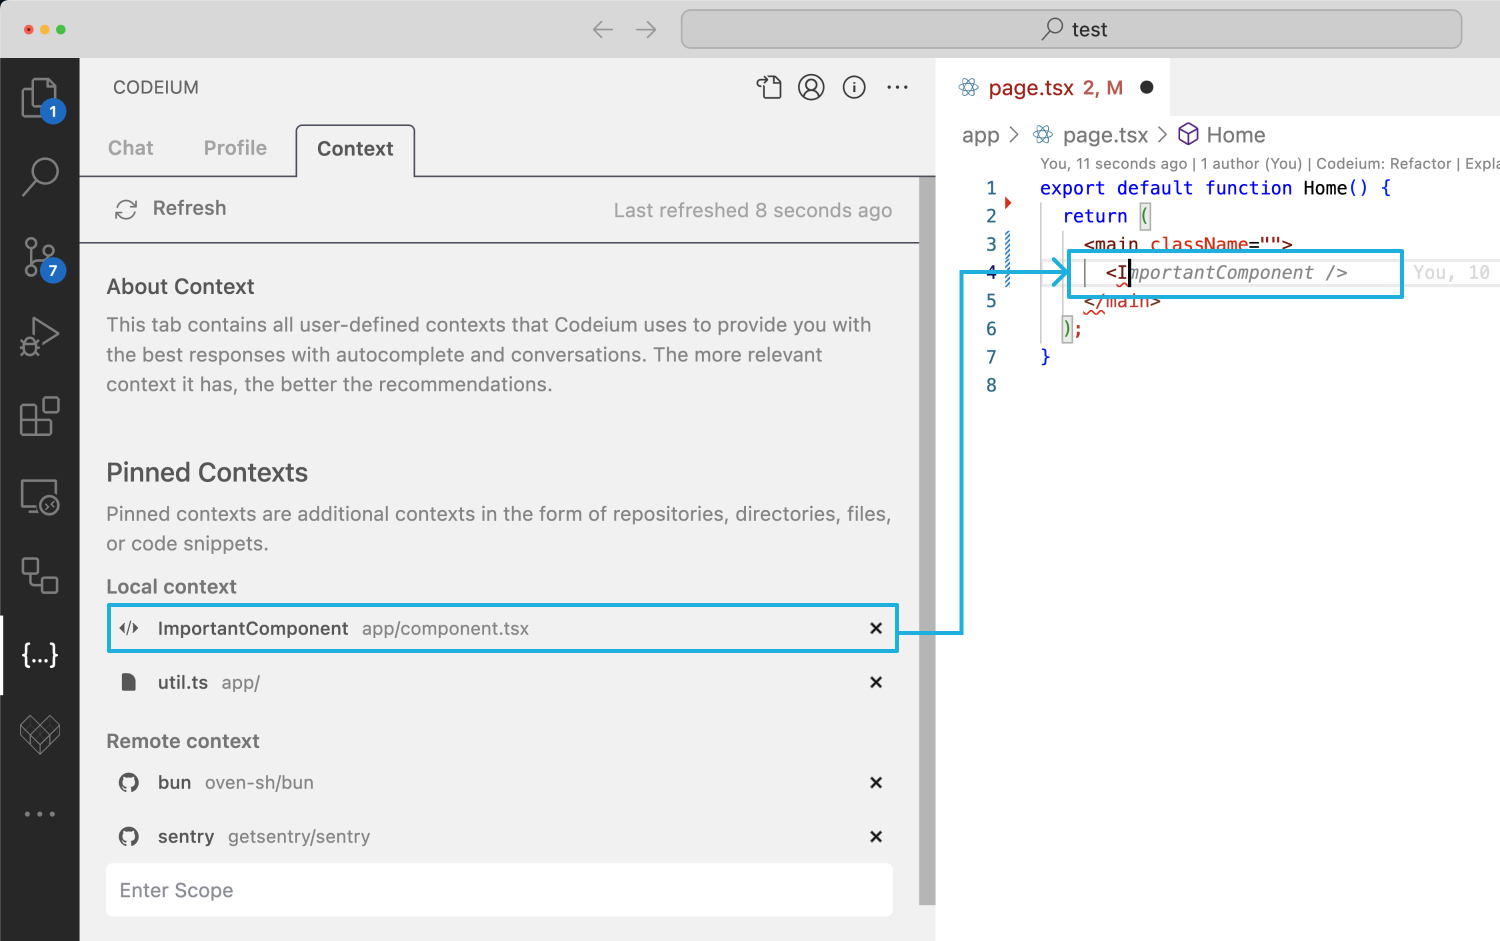Viewport: 1500px width, 941px height.
Task: Click unsaved dot on page.tsx tab
Action: tap(1147, 87)
